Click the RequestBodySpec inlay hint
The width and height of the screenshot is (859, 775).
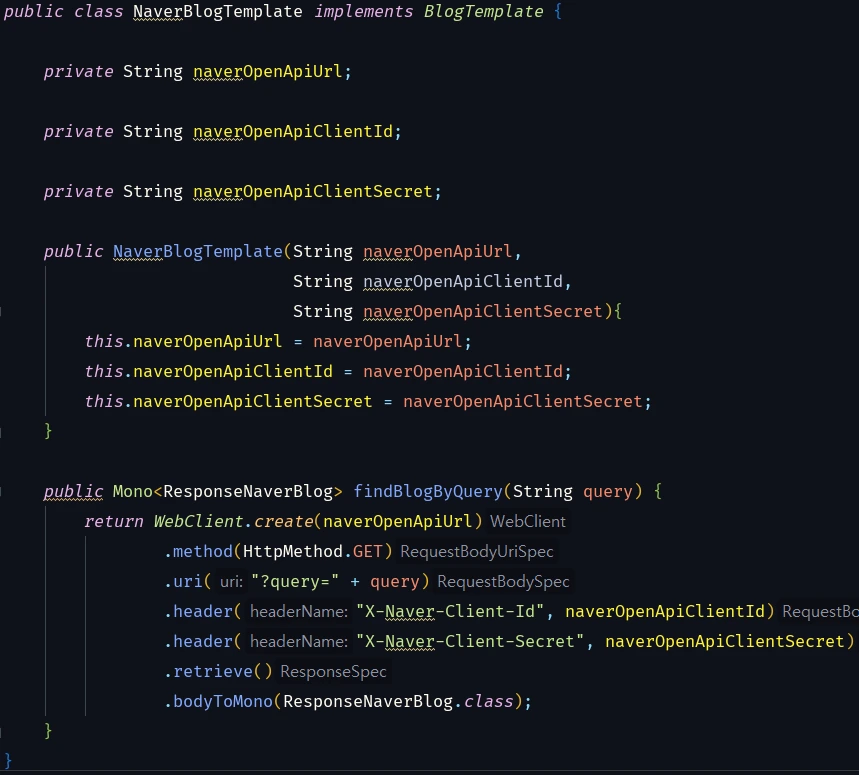[503, 582]
